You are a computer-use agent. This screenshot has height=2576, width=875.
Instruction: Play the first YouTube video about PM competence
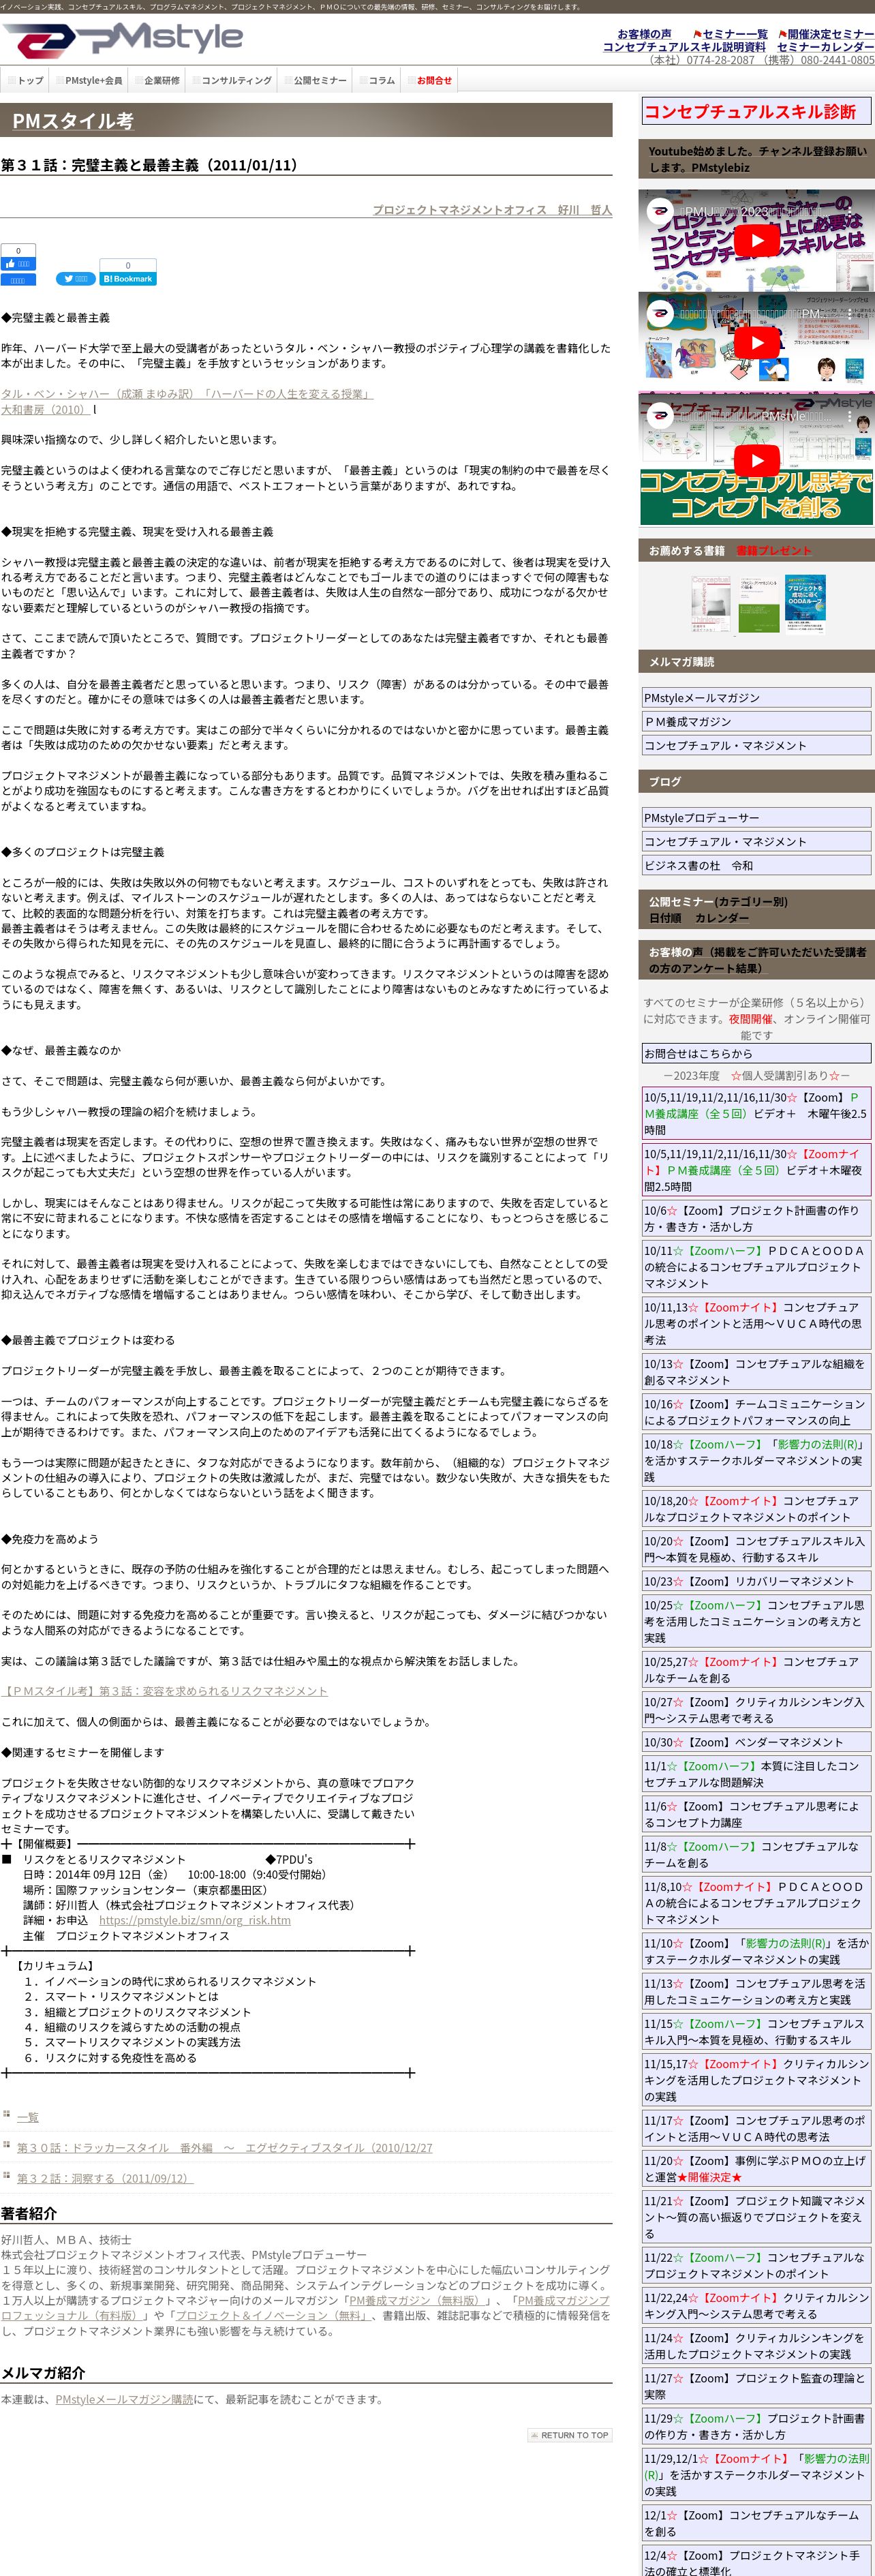(756, 241)
